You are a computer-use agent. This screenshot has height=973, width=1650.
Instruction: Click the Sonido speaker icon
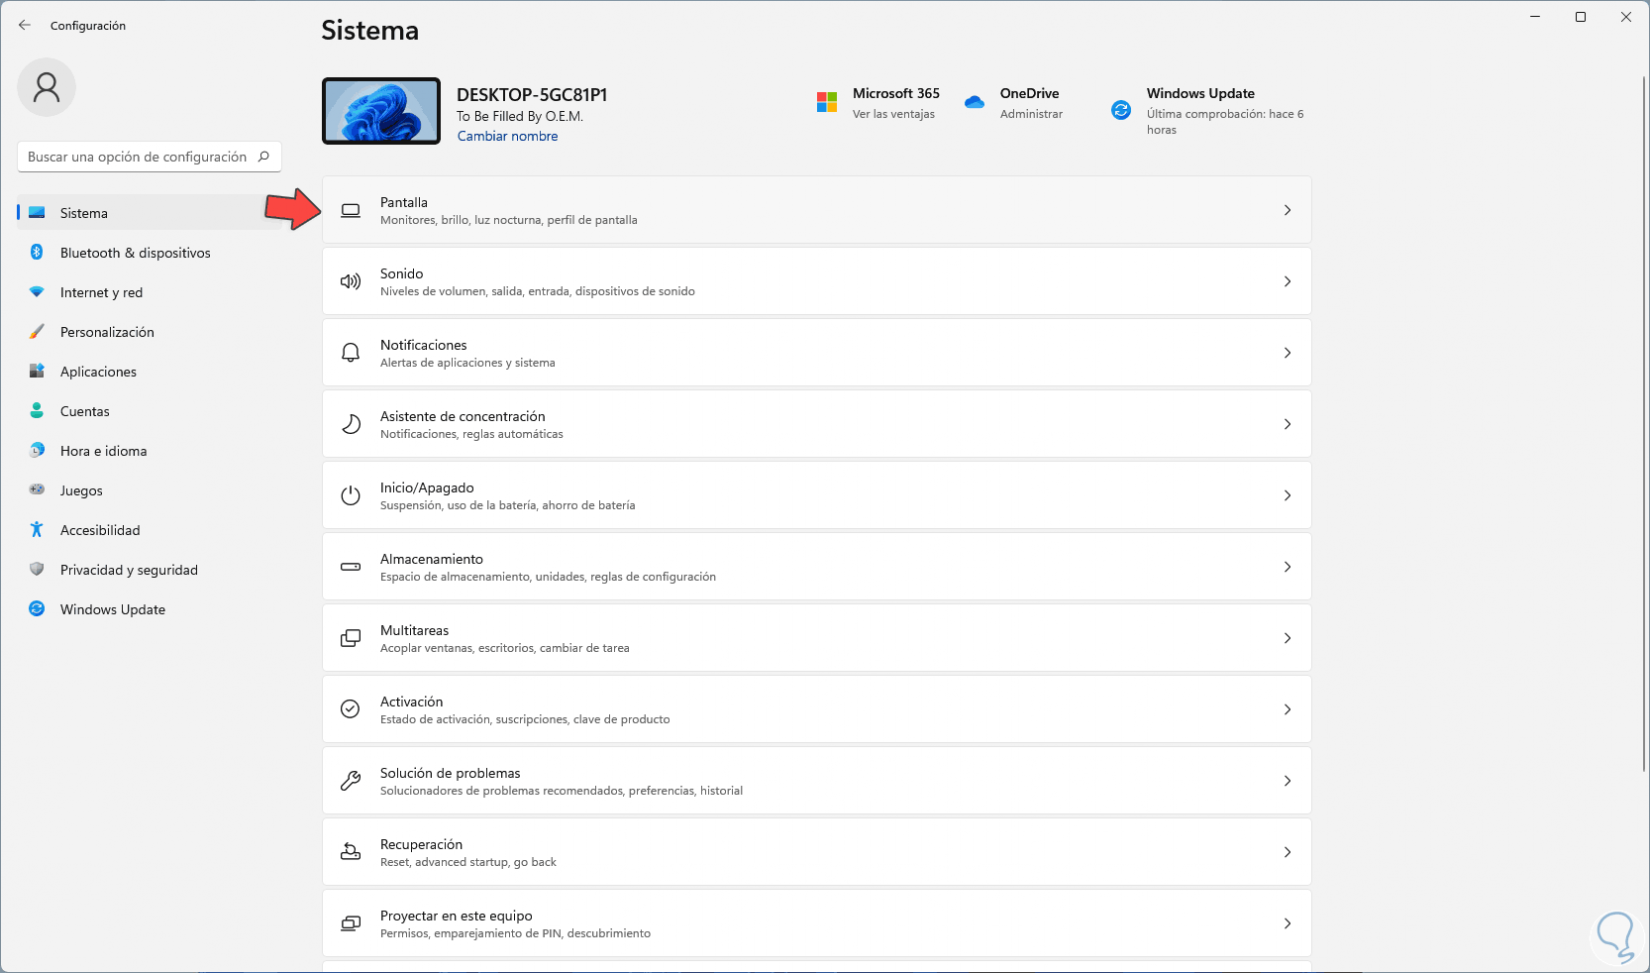(x=350, y=282)
